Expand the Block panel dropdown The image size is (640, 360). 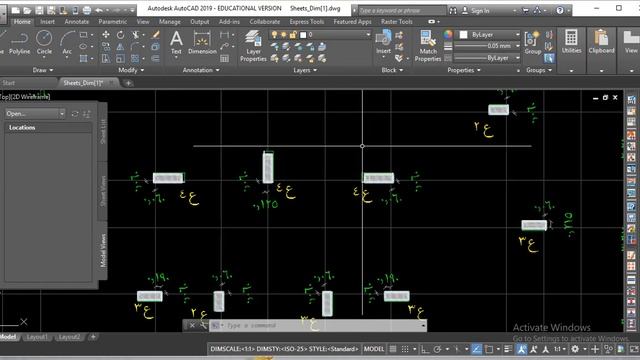pyautogui.click(x=392, y=70)
